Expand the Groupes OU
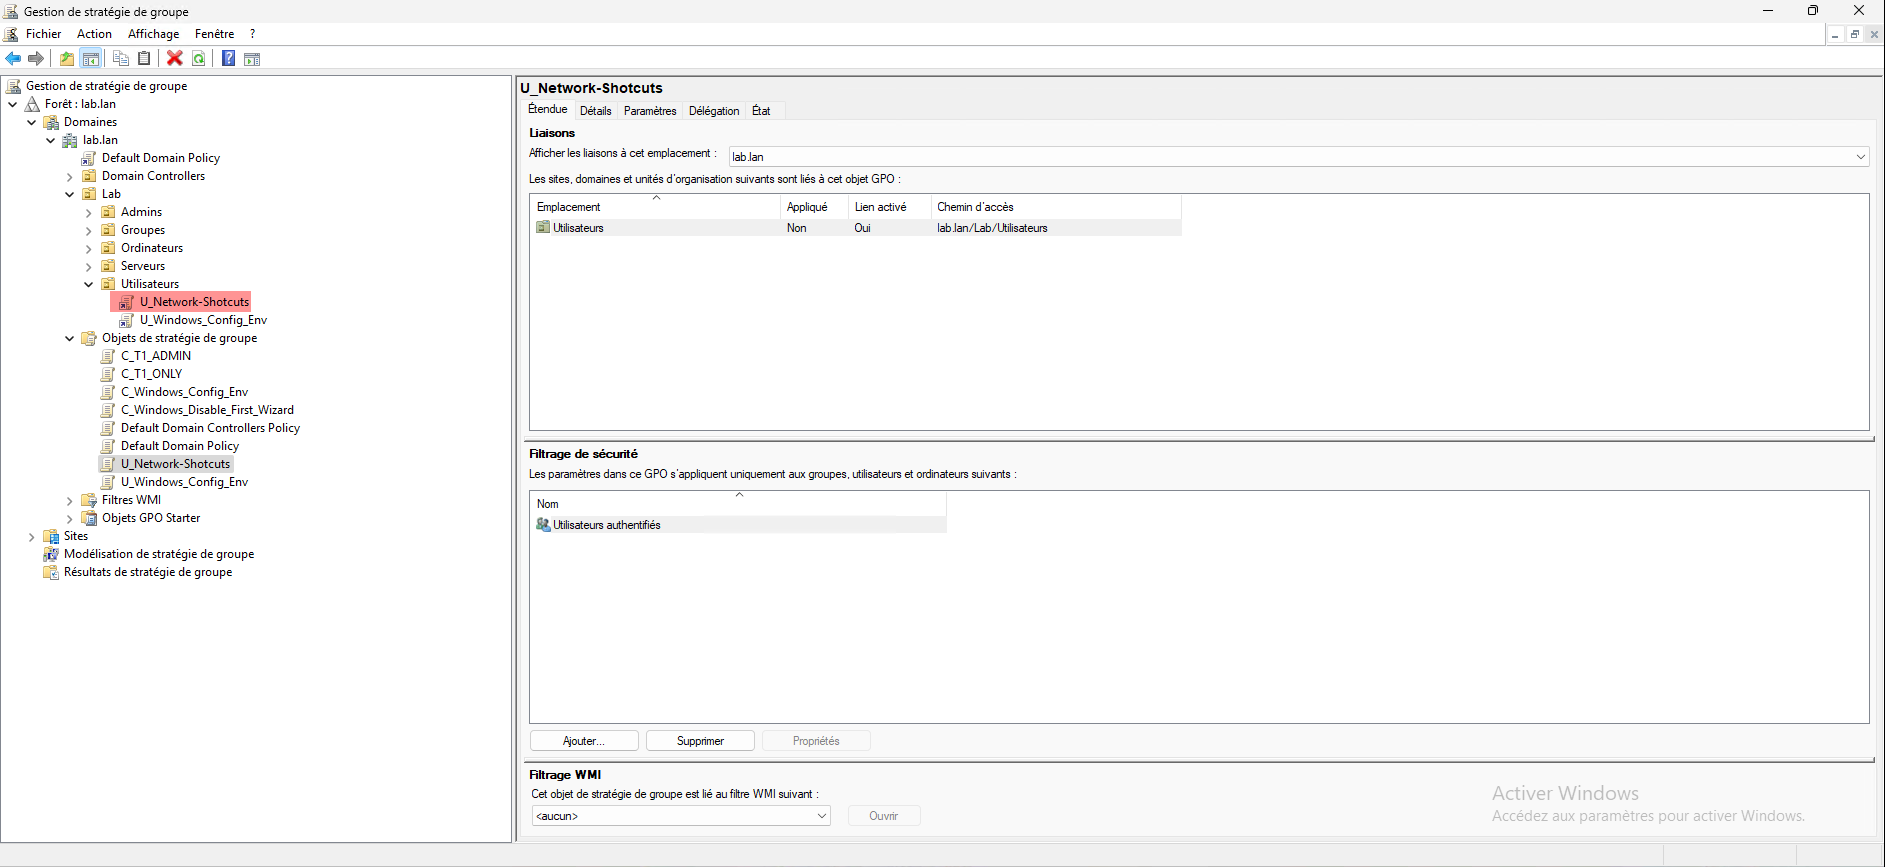 tap(89, 230)
